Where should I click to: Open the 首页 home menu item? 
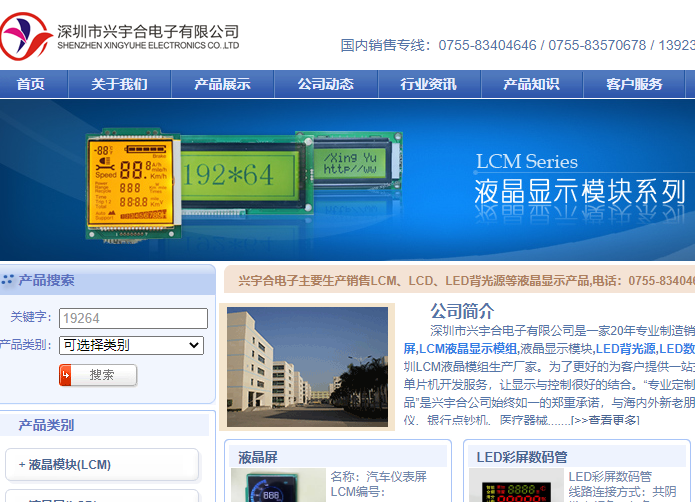click(x=31, y=84)
